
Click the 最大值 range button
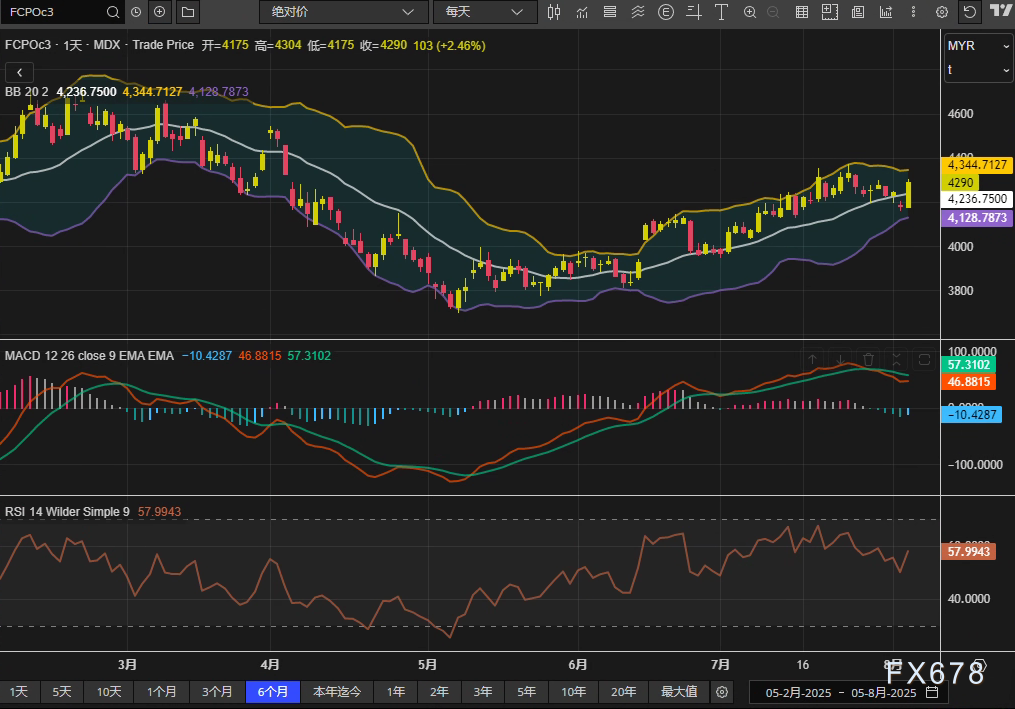click(679, 692)
